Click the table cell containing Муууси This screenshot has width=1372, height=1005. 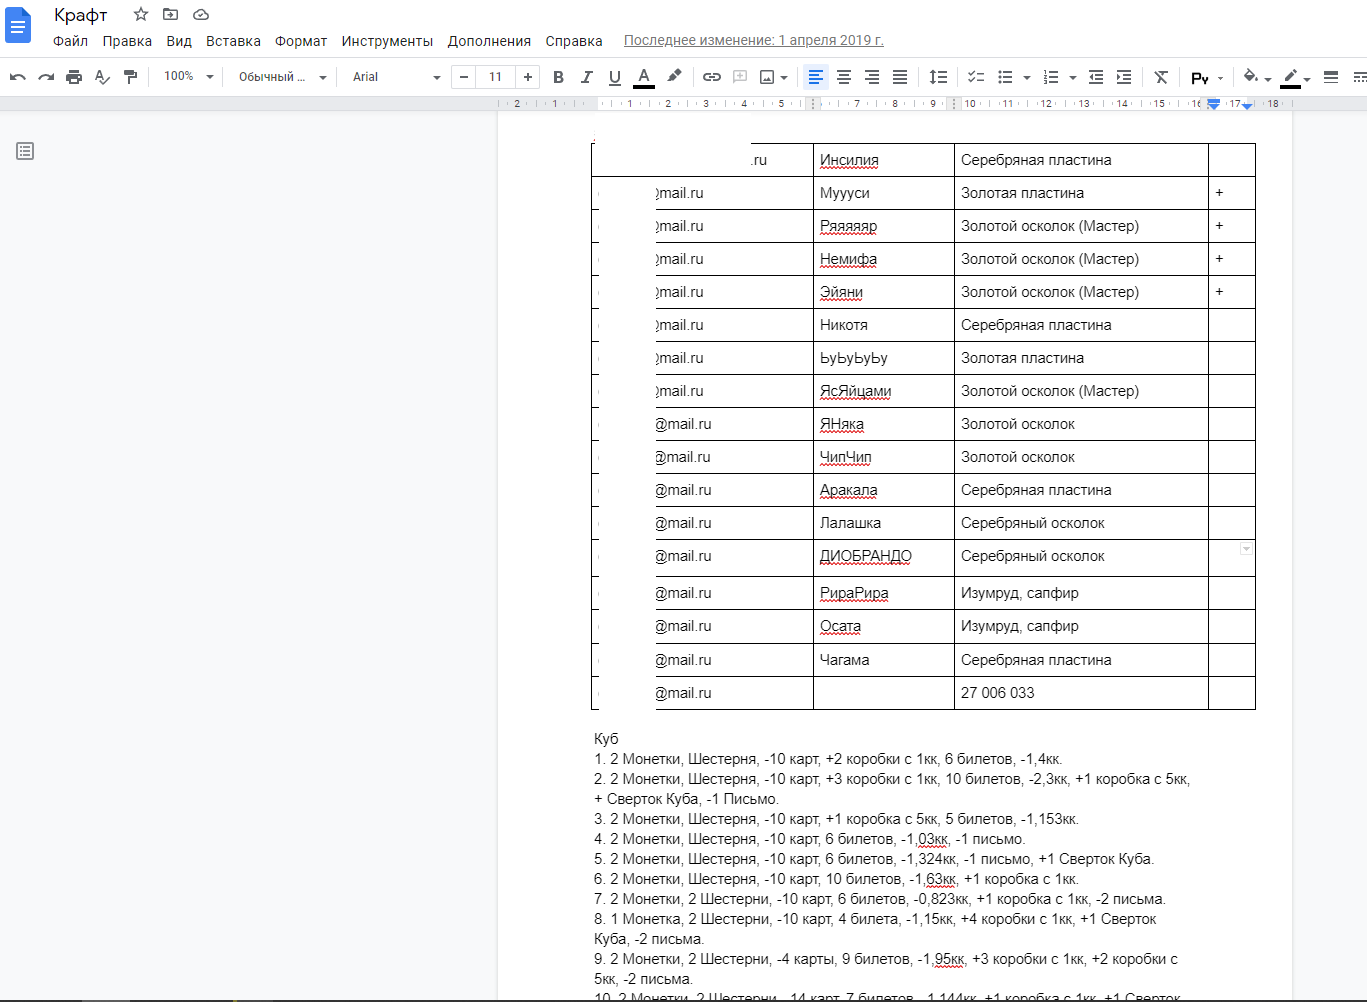click(884, 193)
